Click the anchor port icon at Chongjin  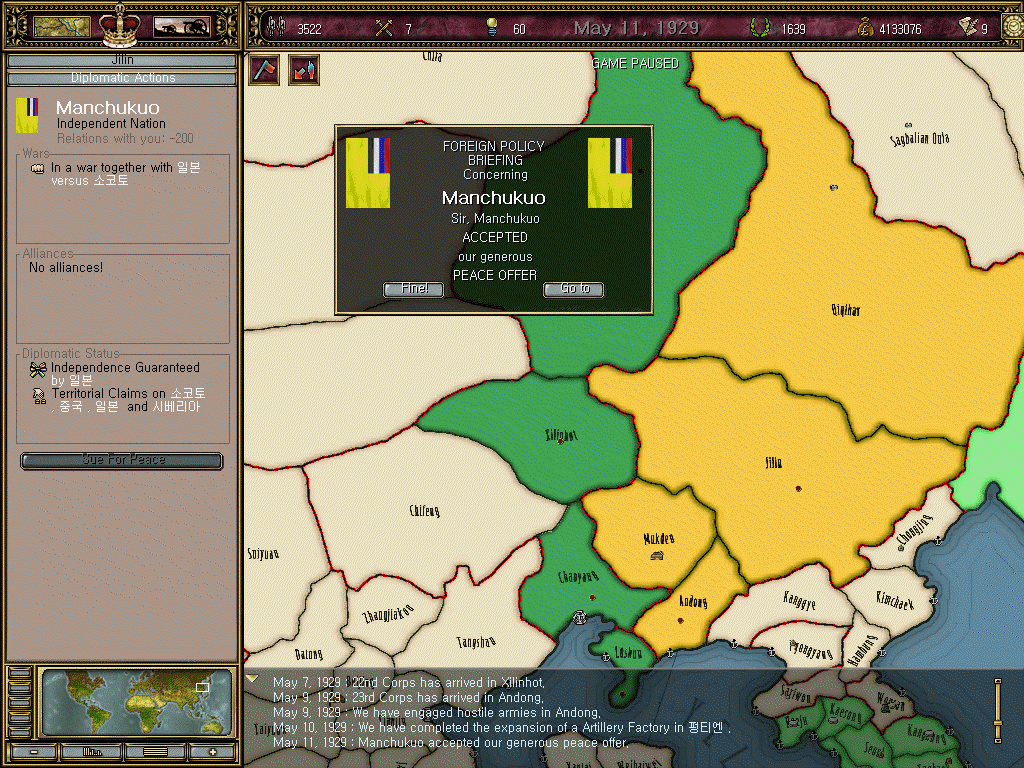(x=938, y=541)
